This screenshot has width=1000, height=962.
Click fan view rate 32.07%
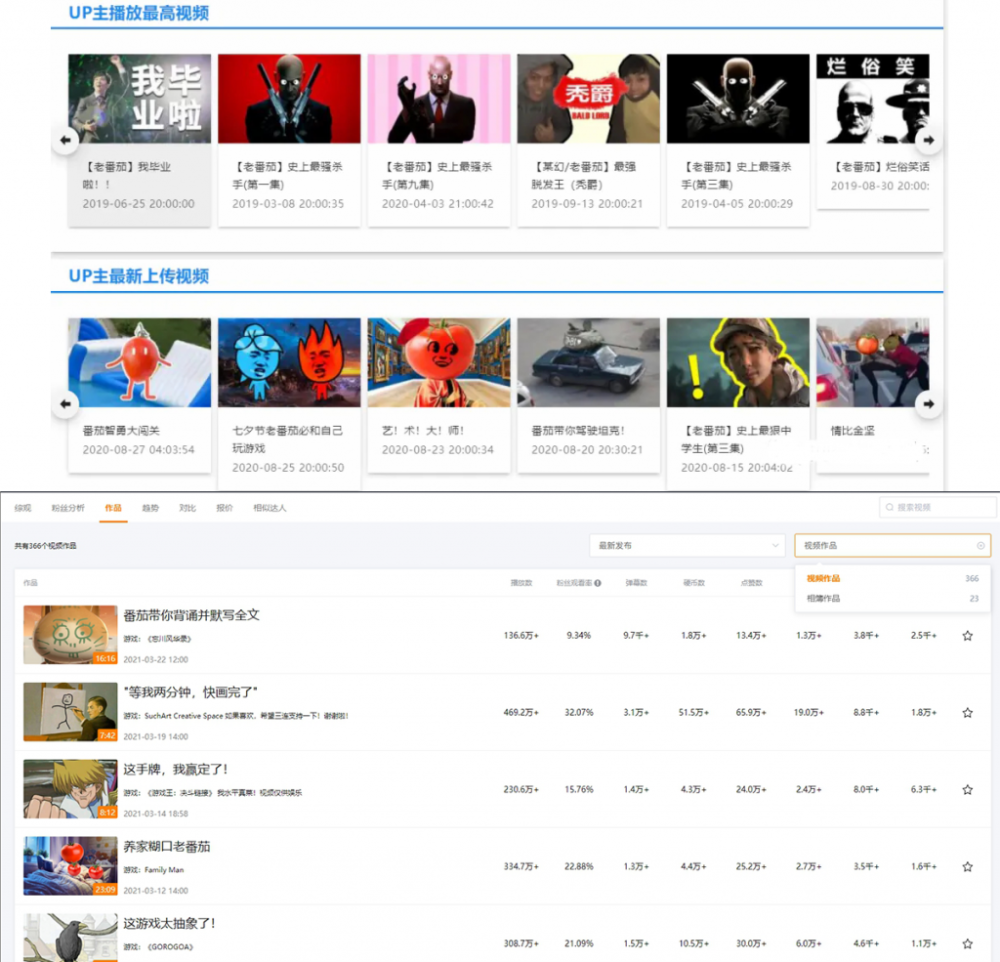click(x=578, y=713)
